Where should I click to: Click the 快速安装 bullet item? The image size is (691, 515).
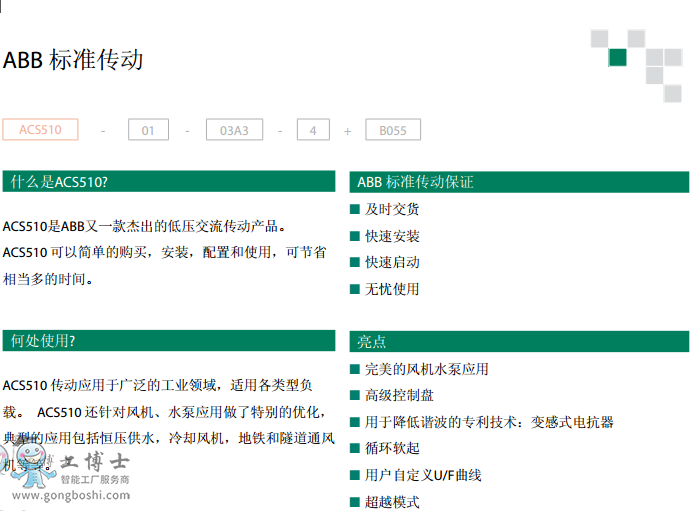(385, 236)
